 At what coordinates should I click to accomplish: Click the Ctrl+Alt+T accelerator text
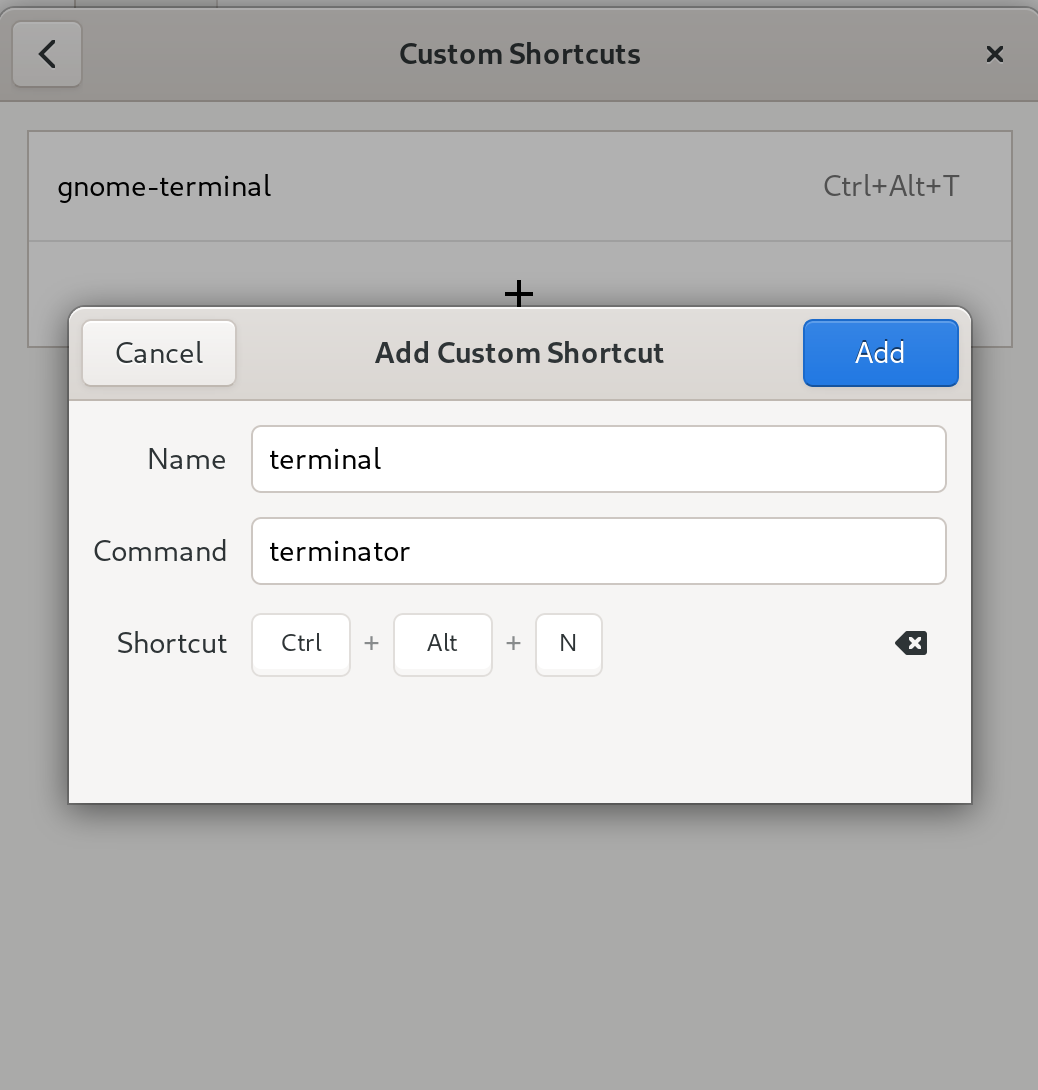(891, 186)
